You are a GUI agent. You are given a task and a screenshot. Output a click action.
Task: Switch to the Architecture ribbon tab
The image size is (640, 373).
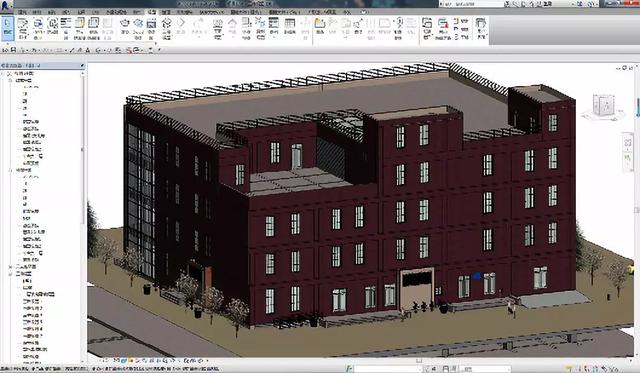23,12
